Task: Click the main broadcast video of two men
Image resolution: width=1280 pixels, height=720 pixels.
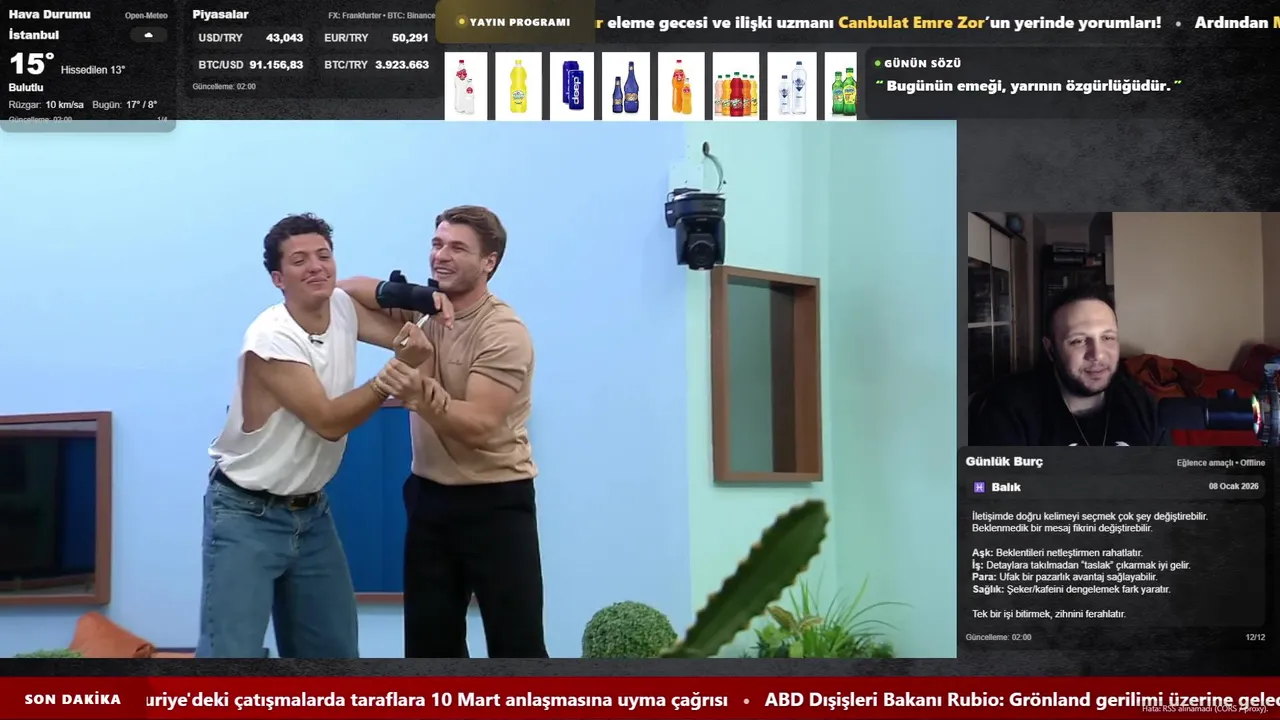Action: (478, 389)
